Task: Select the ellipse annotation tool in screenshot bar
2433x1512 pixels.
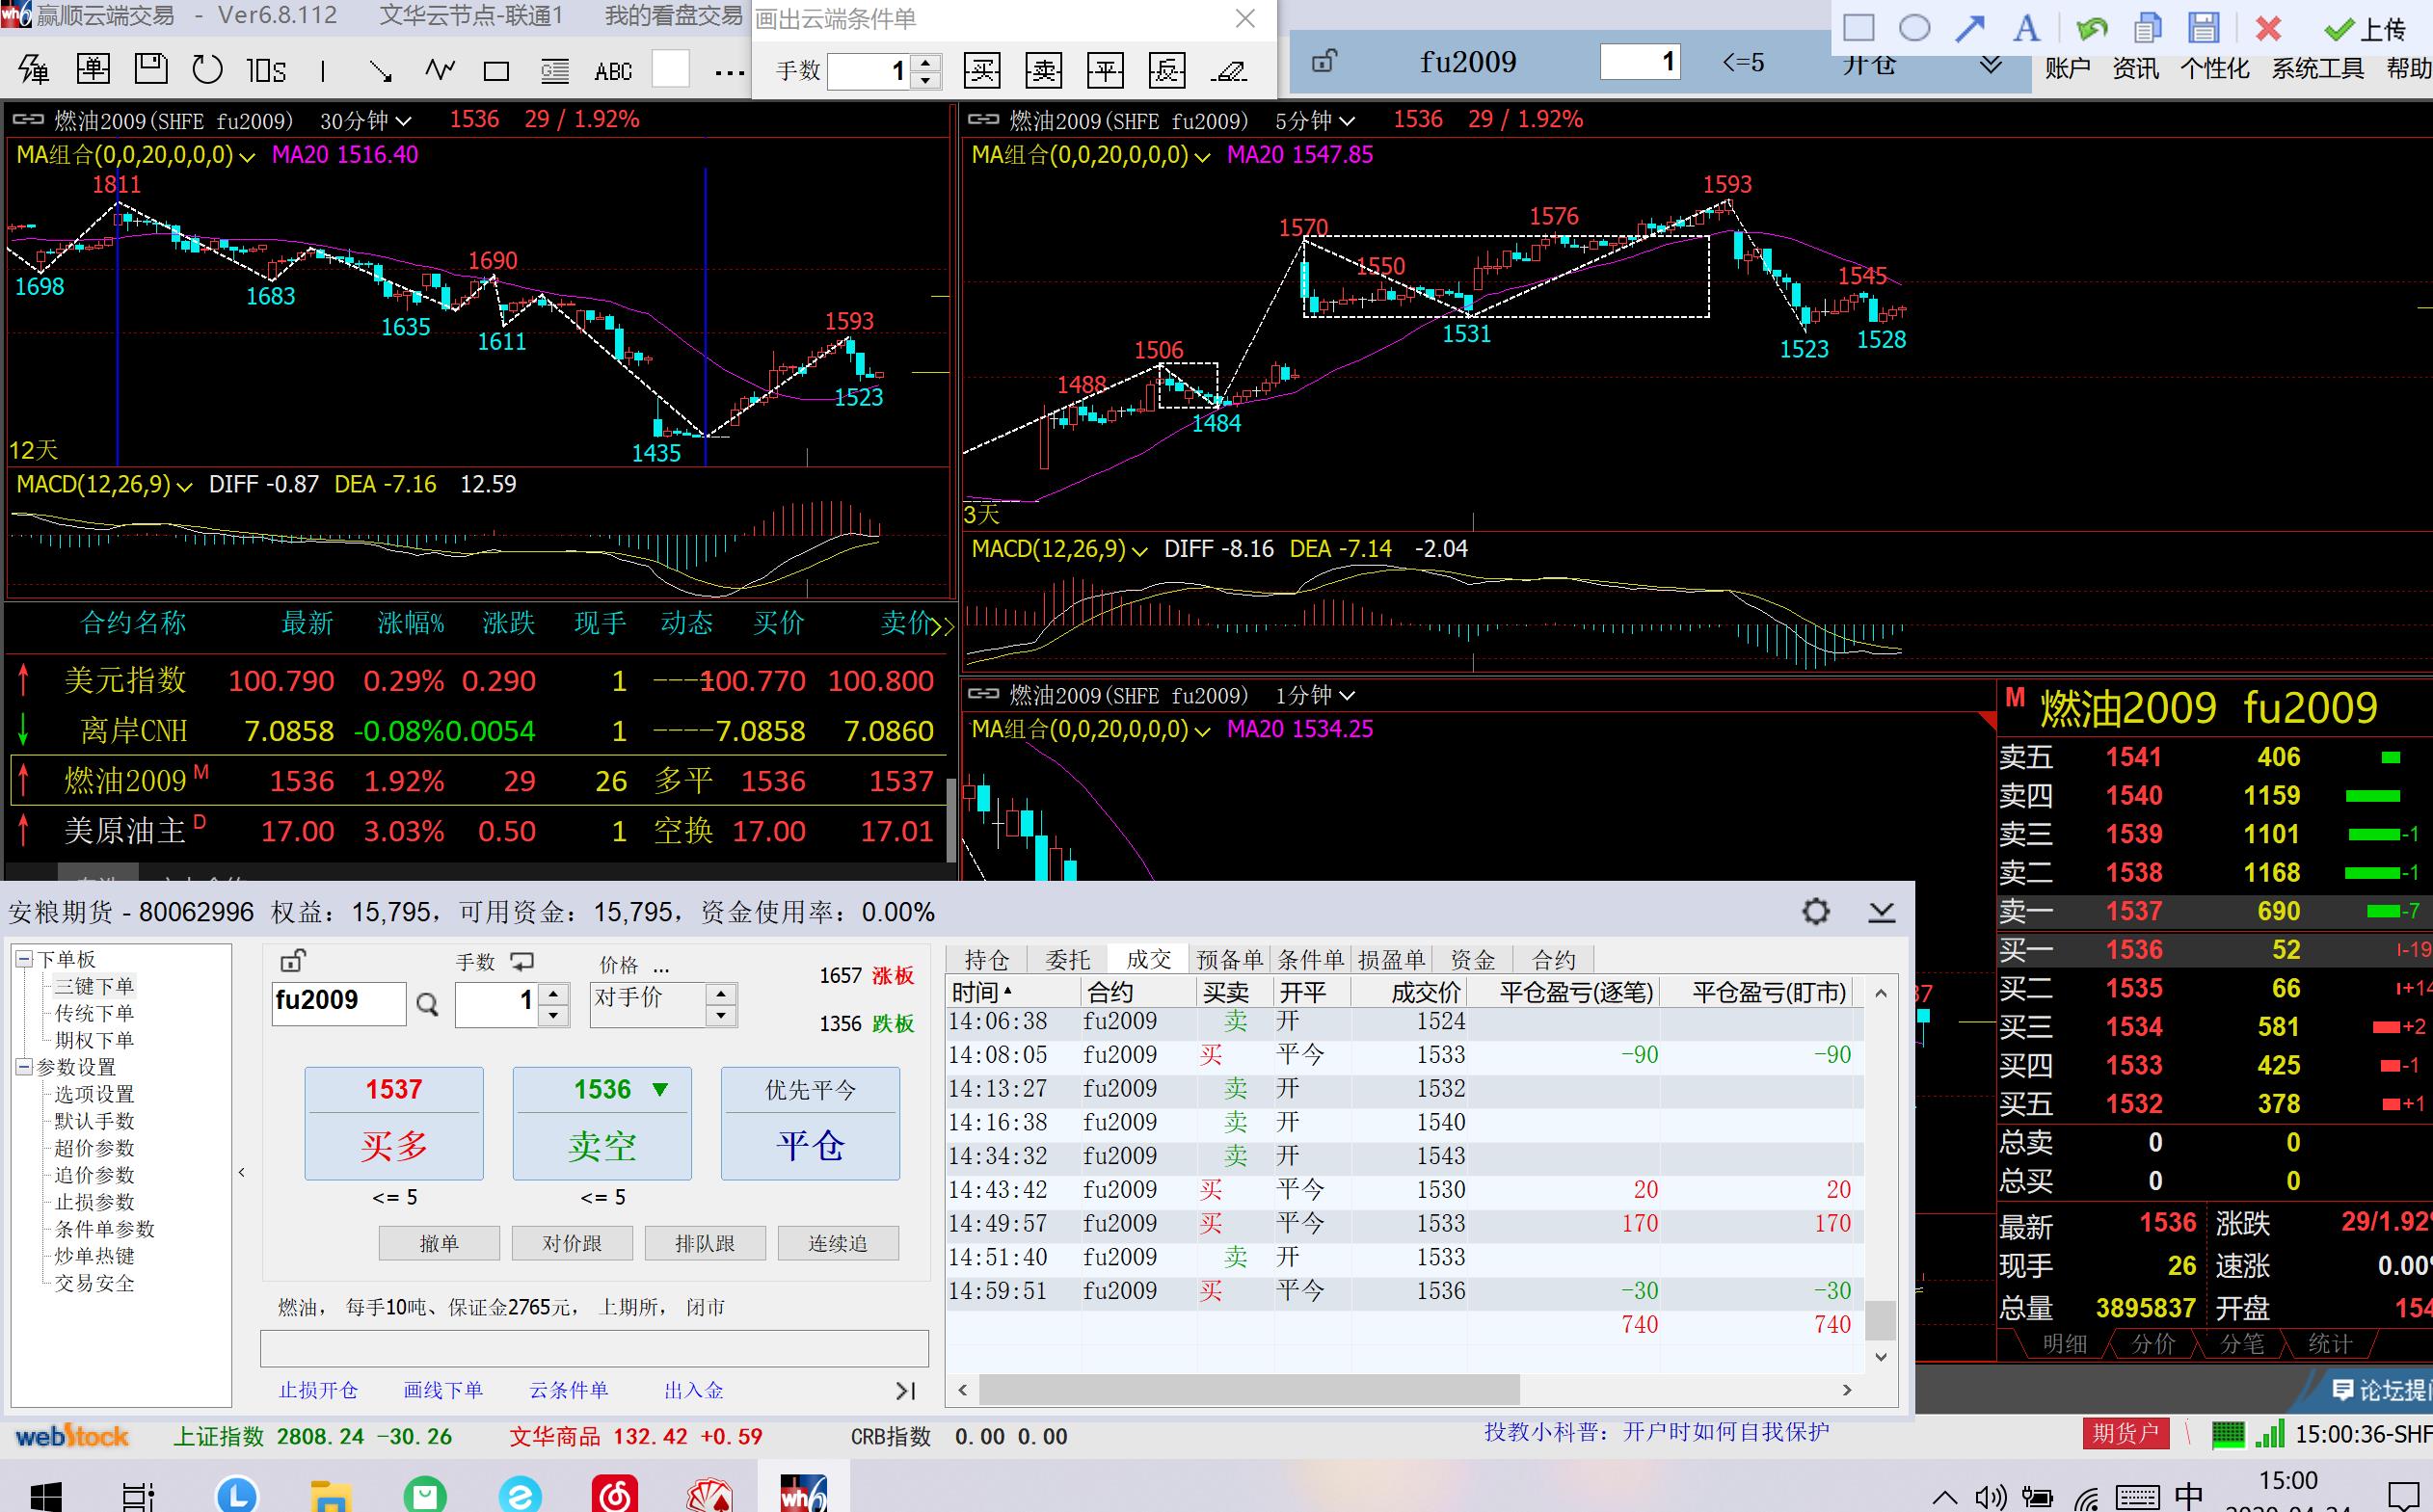Action: point(1914,27)
